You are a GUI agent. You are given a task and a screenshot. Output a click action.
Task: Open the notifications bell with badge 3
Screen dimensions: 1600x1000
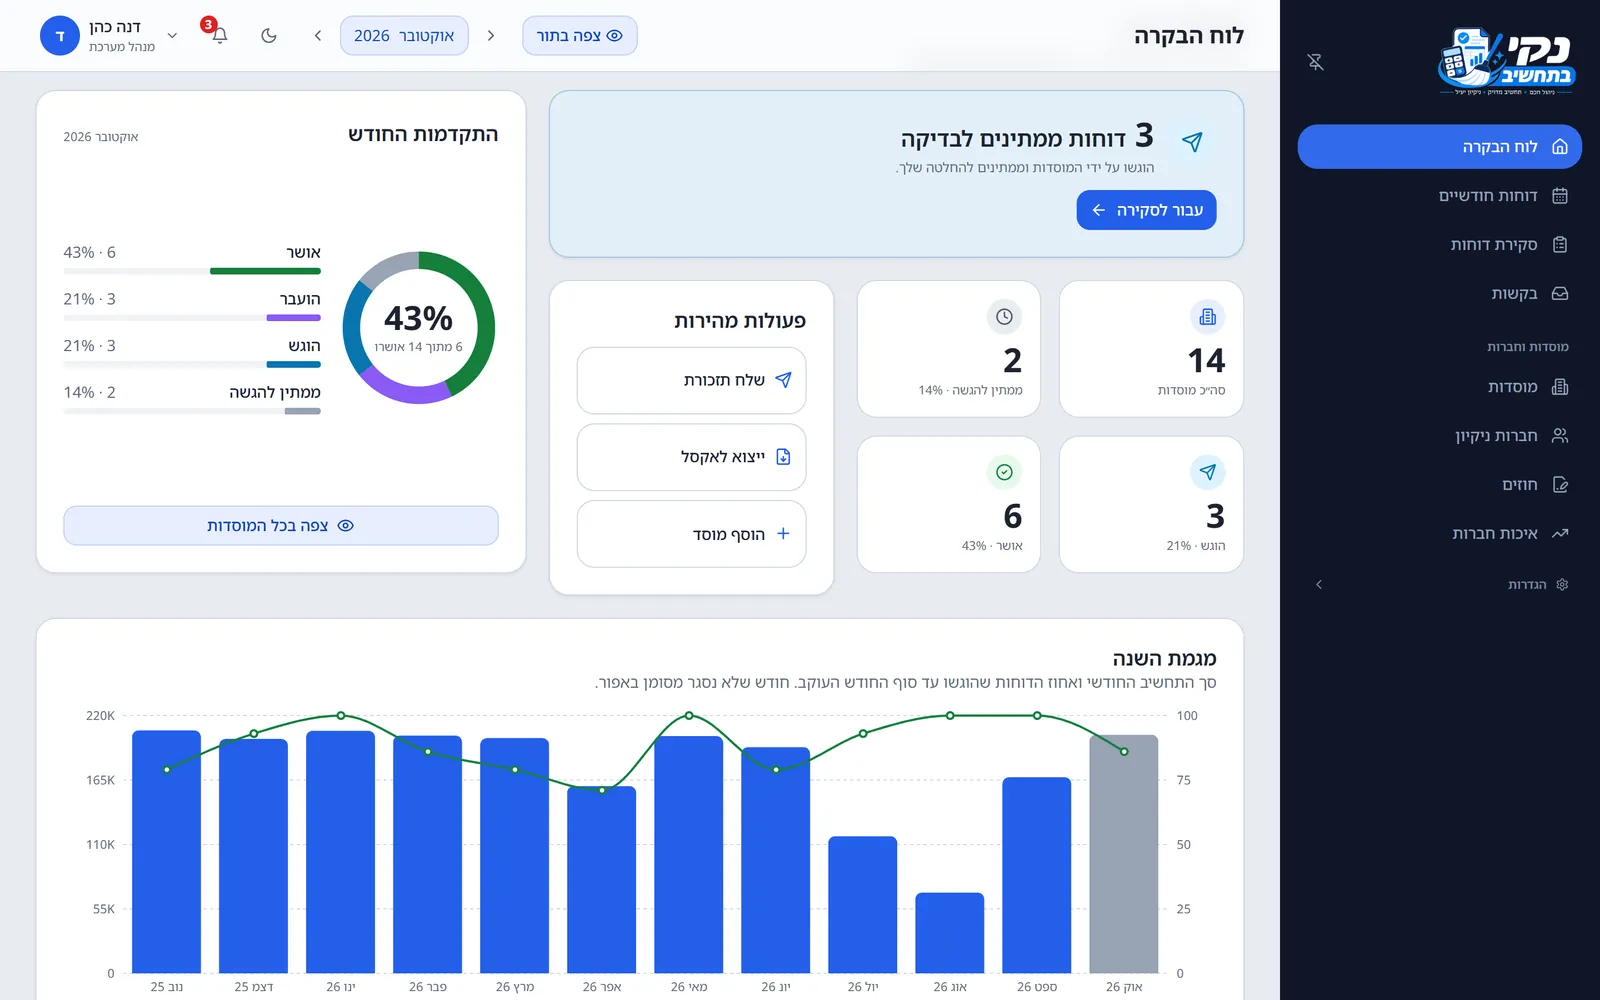tap(219, 35)
